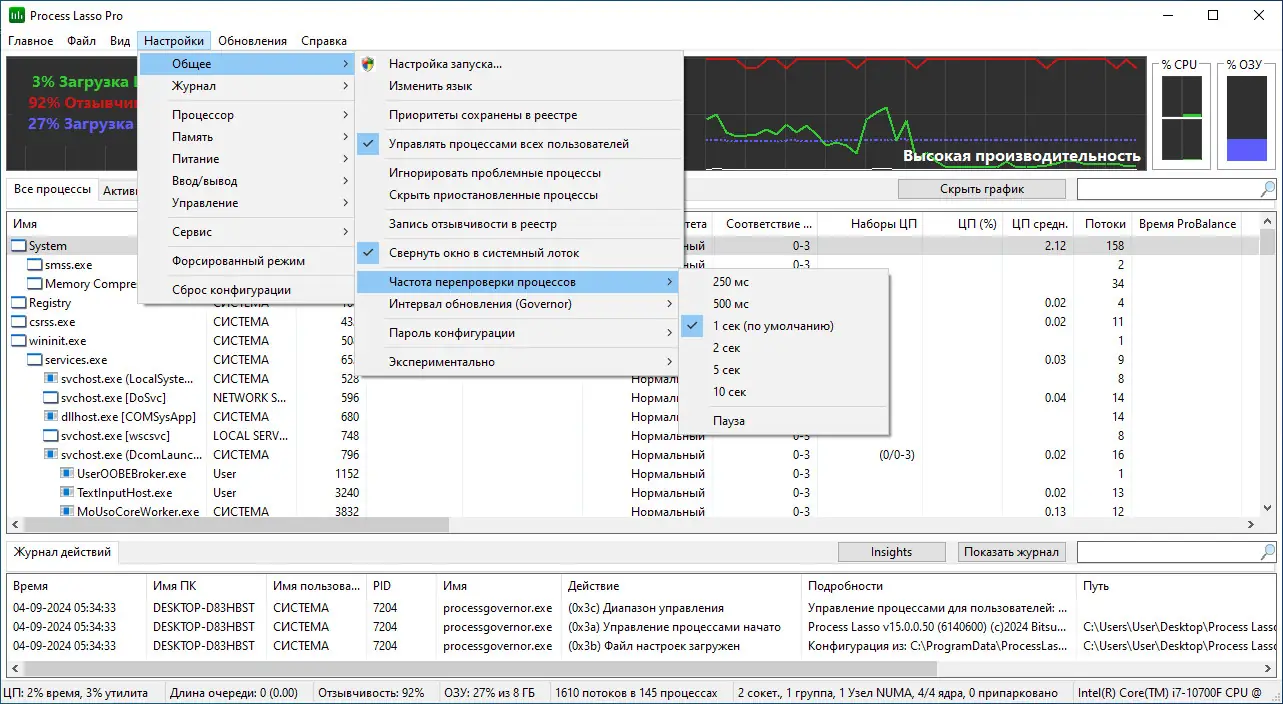The width and height of the screenshot is (1283, 704).
Task: Open Экспериментально submenu
Action: pos(519,362)
